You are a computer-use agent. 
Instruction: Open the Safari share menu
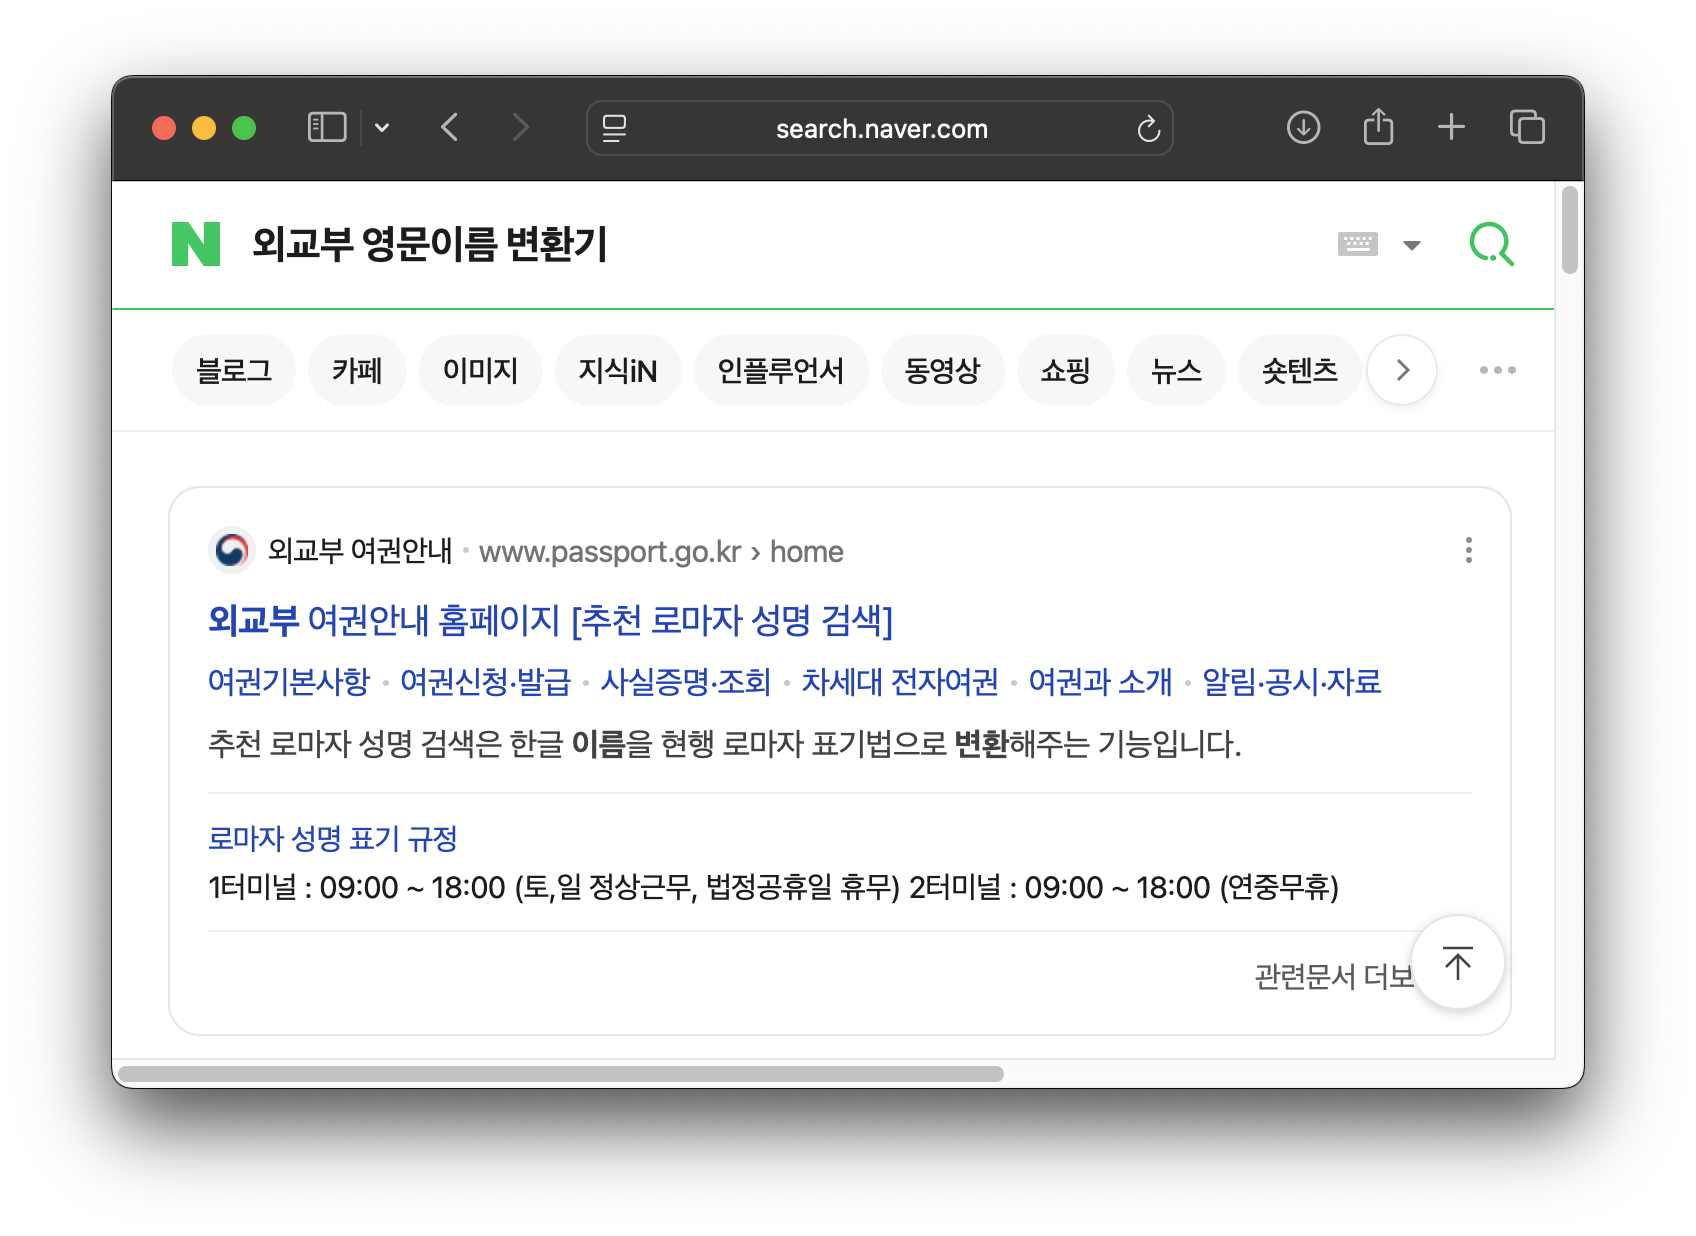click(x=1378, y=128)
